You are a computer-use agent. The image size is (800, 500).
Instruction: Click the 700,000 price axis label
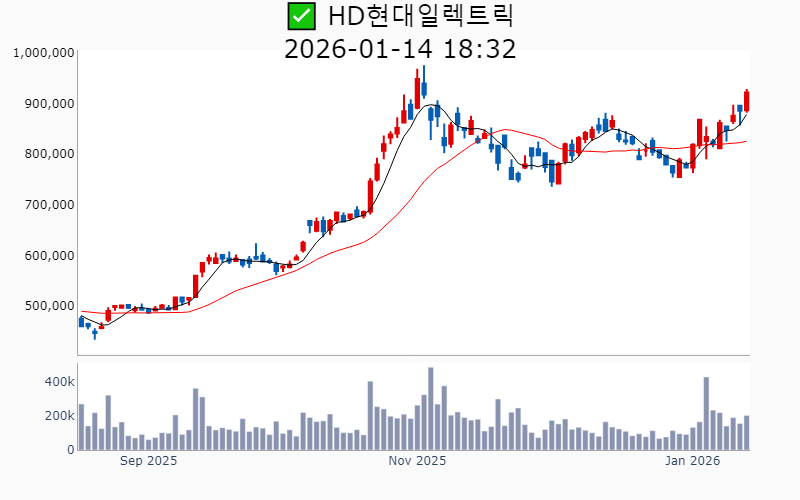click(46, 205)
